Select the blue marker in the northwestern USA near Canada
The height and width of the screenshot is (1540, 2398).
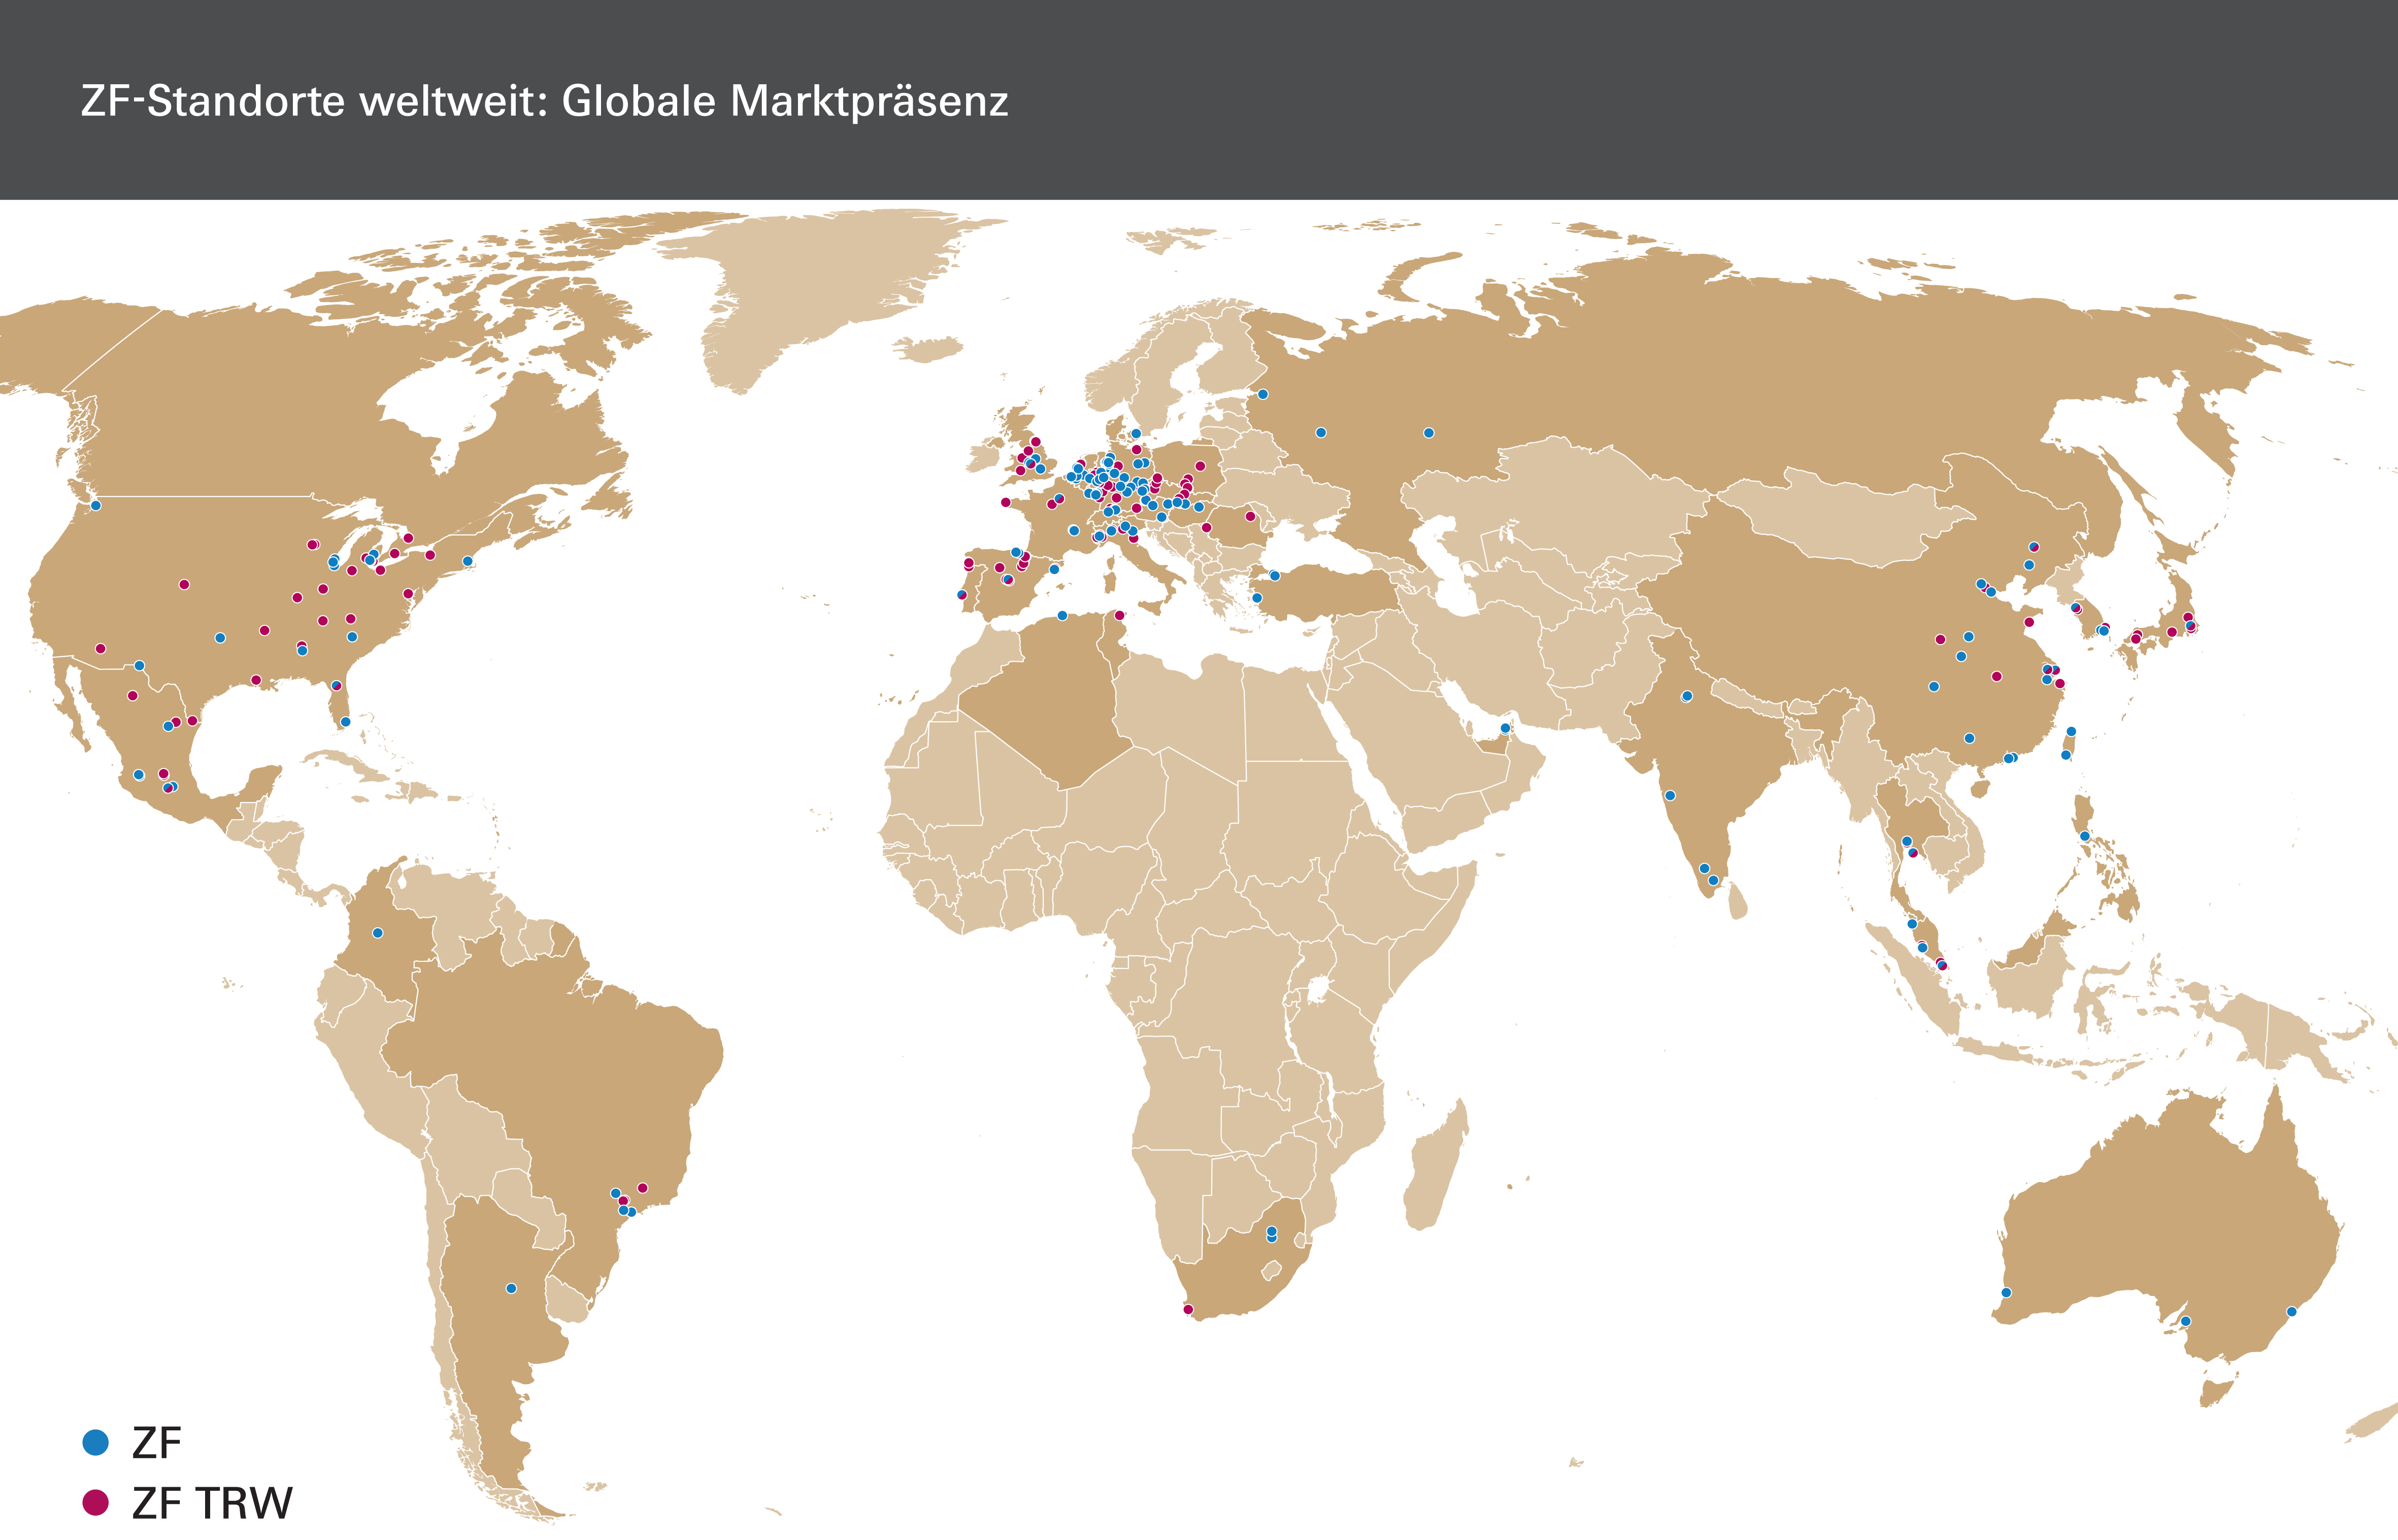96,505
